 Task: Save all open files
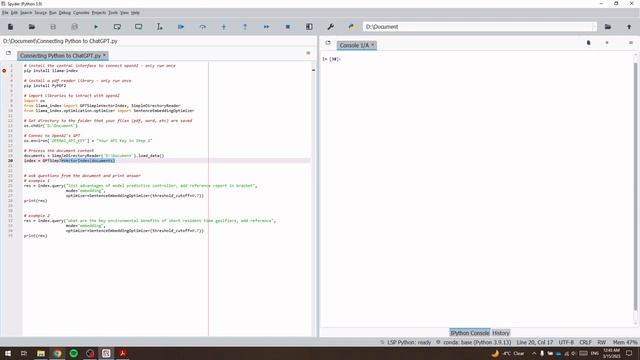74,27
